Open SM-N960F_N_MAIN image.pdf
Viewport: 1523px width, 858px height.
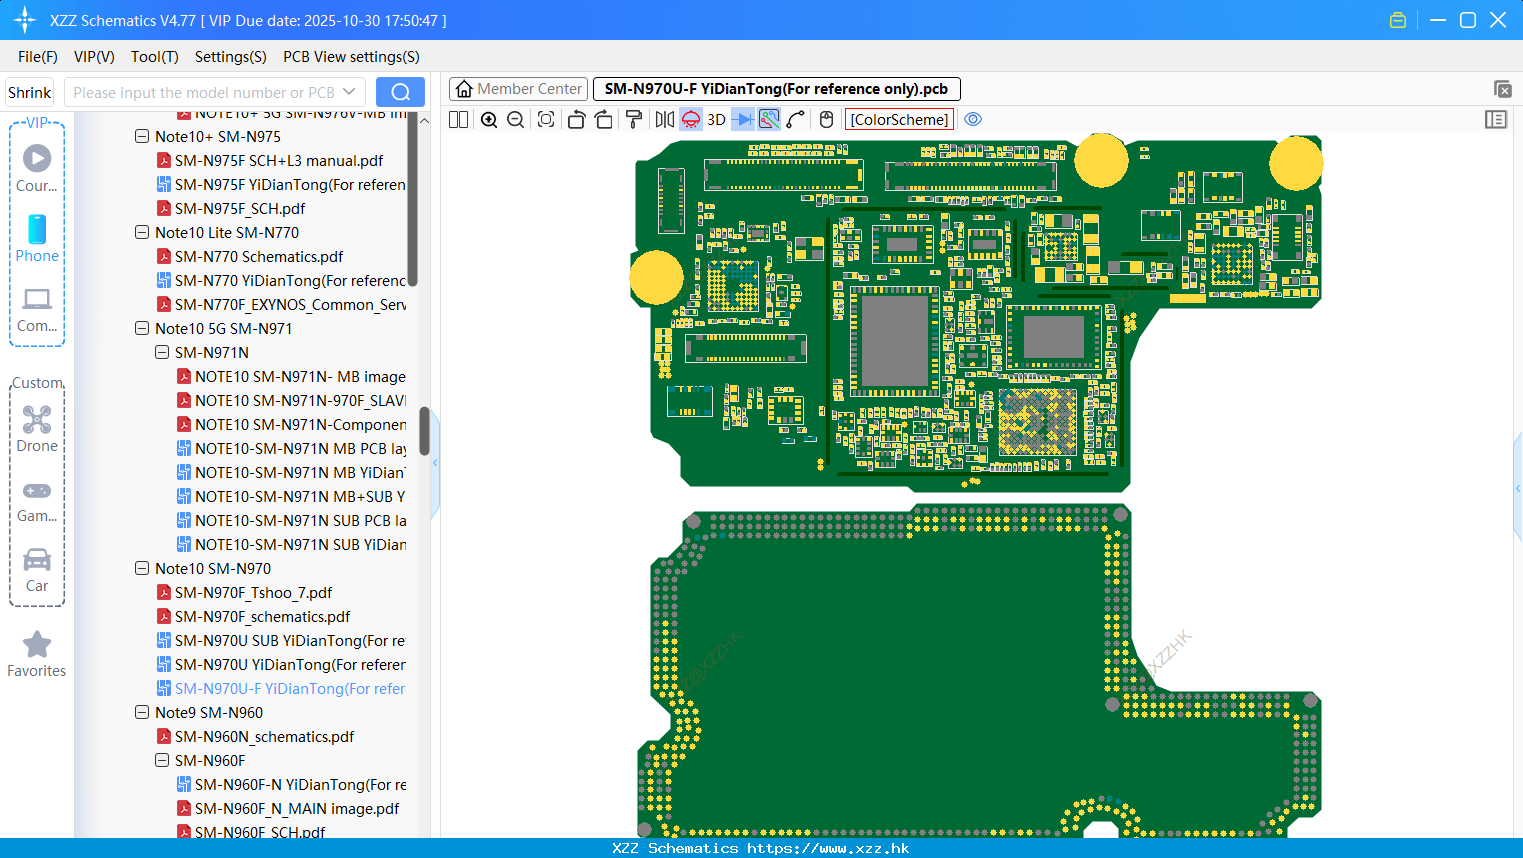click(288, 808)
